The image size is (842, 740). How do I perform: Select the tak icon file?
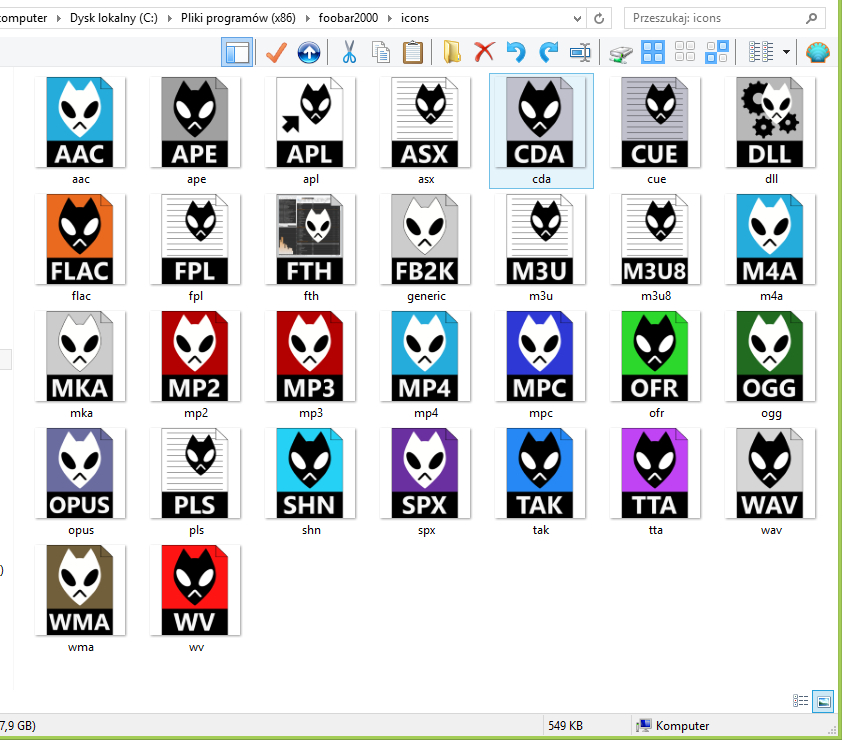[540, 482]
